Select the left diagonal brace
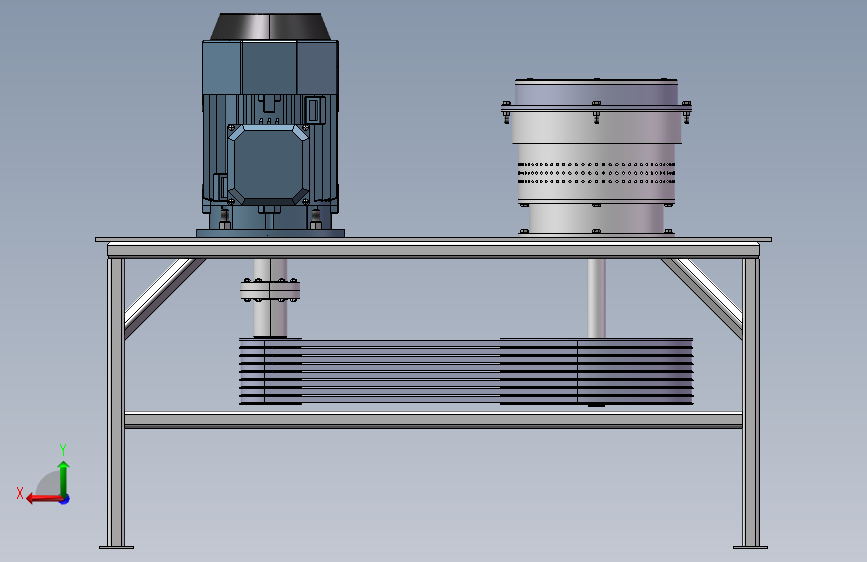 click(x=160, y=294)
